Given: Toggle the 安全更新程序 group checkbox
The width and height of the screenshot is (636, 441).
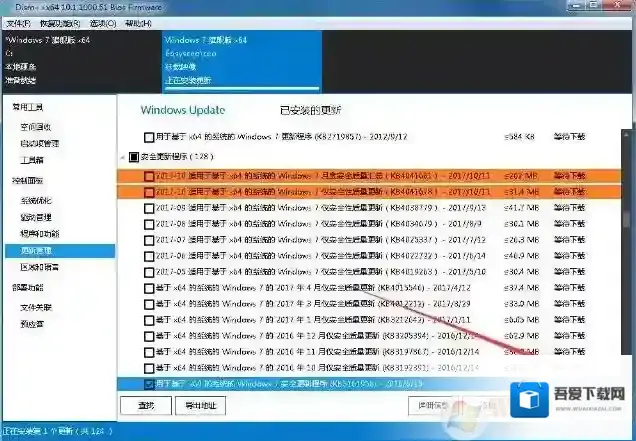Looking at the screenshot, I should pyautogui.click(x=133, y=157).
